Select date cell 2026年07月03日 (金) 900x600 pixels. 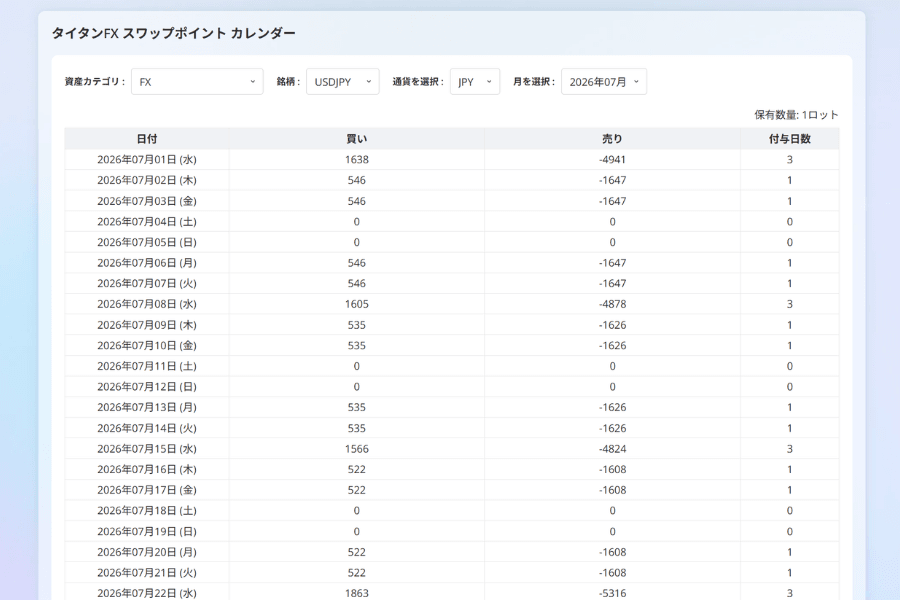pyautogui.click(x=147, y=201)
